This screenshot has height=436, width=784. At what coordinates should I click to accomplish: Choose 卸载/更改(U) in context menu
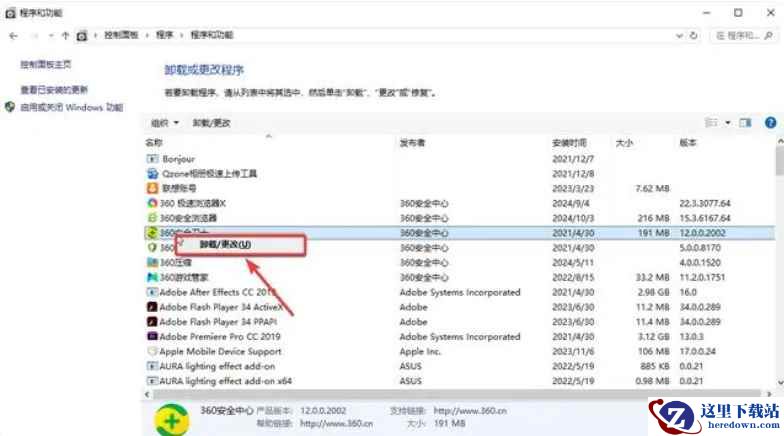(x=225, y=244)
